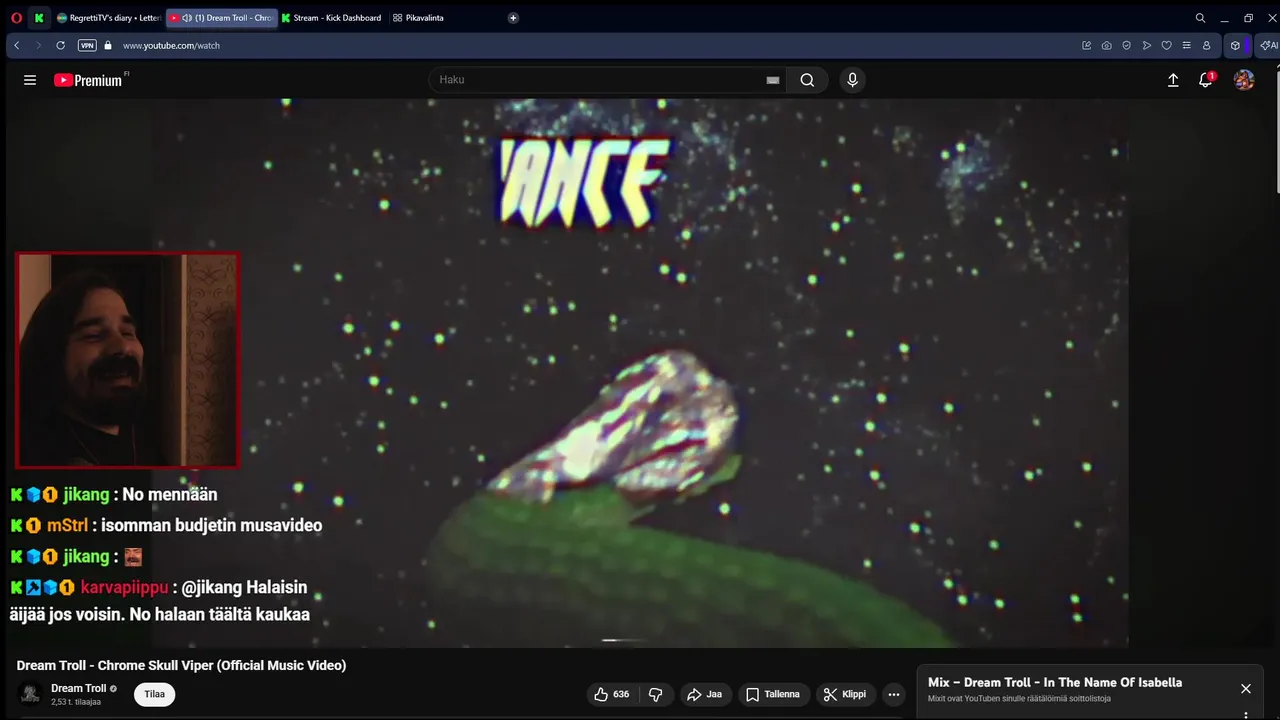Go to YouTube Premium home logo
Image resolution: width=1280 pixels, height=720 pixels.
[89, 80]
